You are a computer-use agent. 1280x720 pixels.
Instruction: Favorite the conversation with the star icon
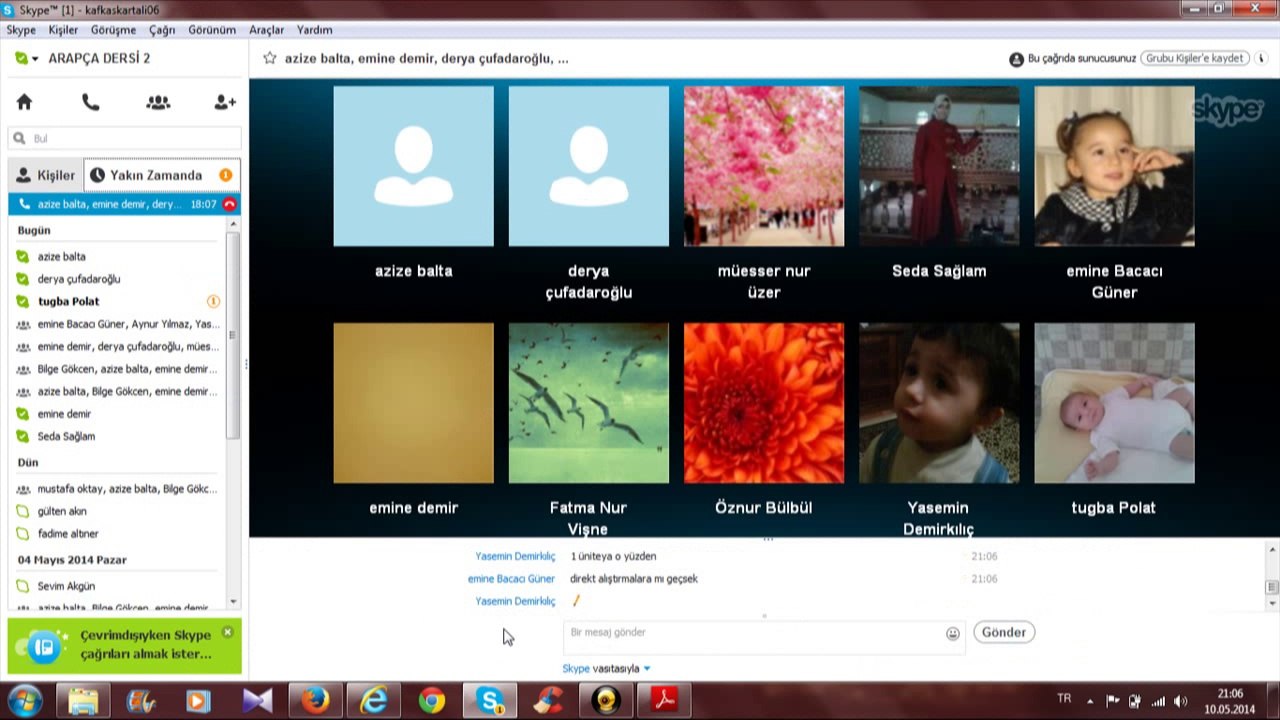269,58
